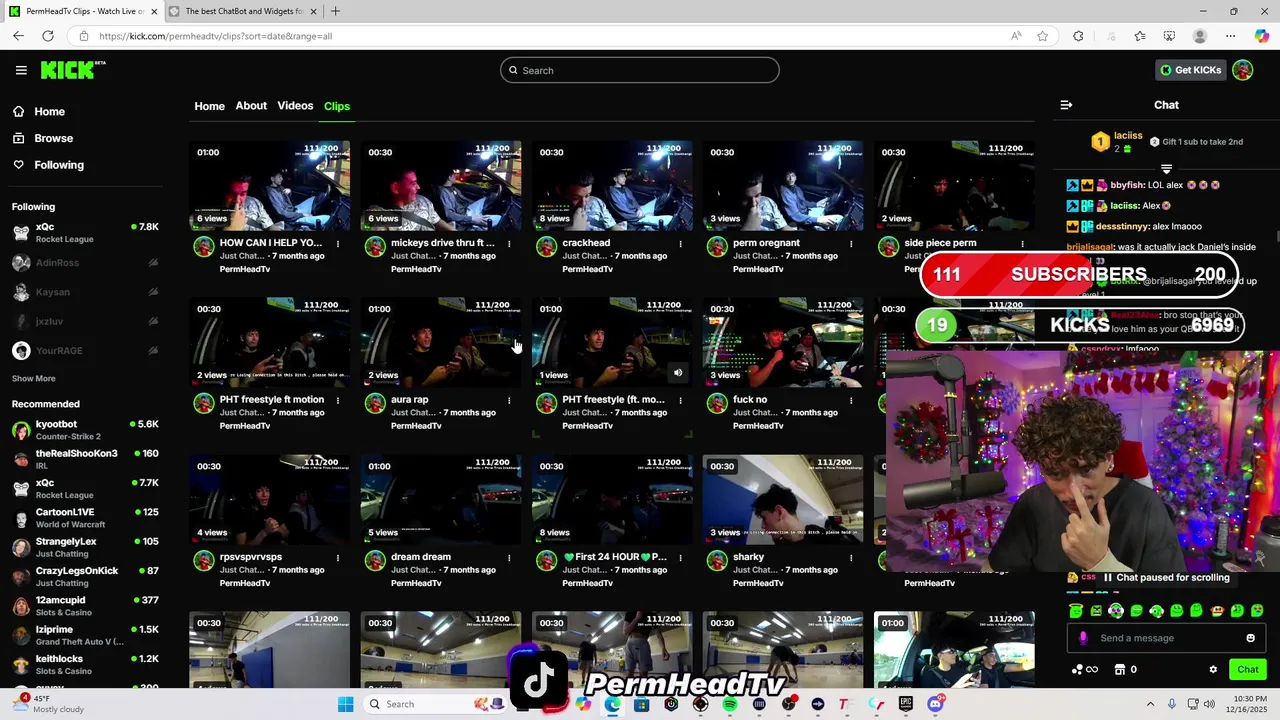Open chat settings gear icon
This screenshot has width=1280, height=720.
1213,670
